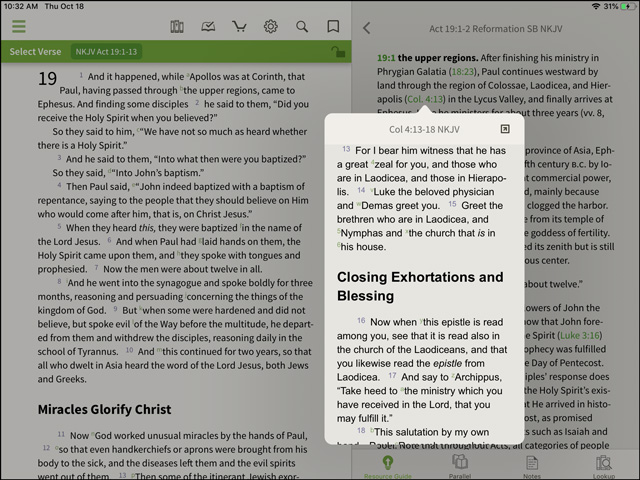Open the 18:23 cross reference link

463,72
